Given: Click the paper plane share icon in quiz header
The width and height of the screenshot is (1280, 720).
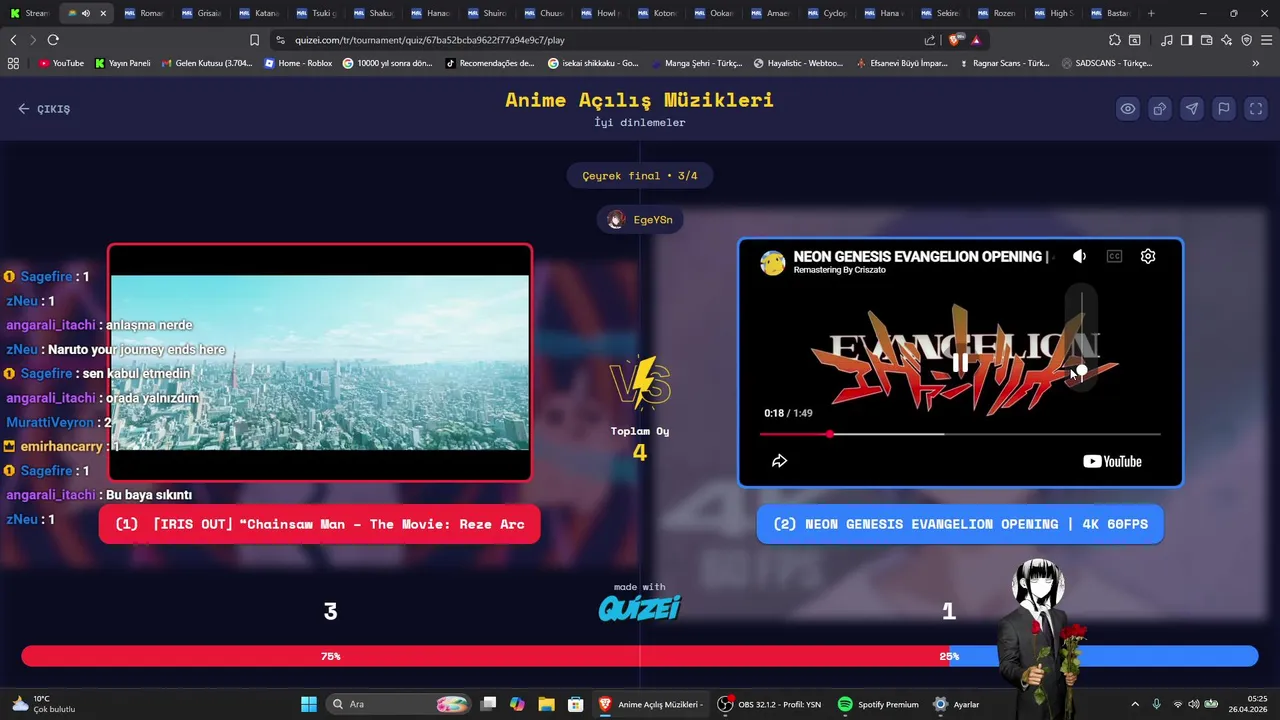Looking at the screenshot, I should point(1192,109).
